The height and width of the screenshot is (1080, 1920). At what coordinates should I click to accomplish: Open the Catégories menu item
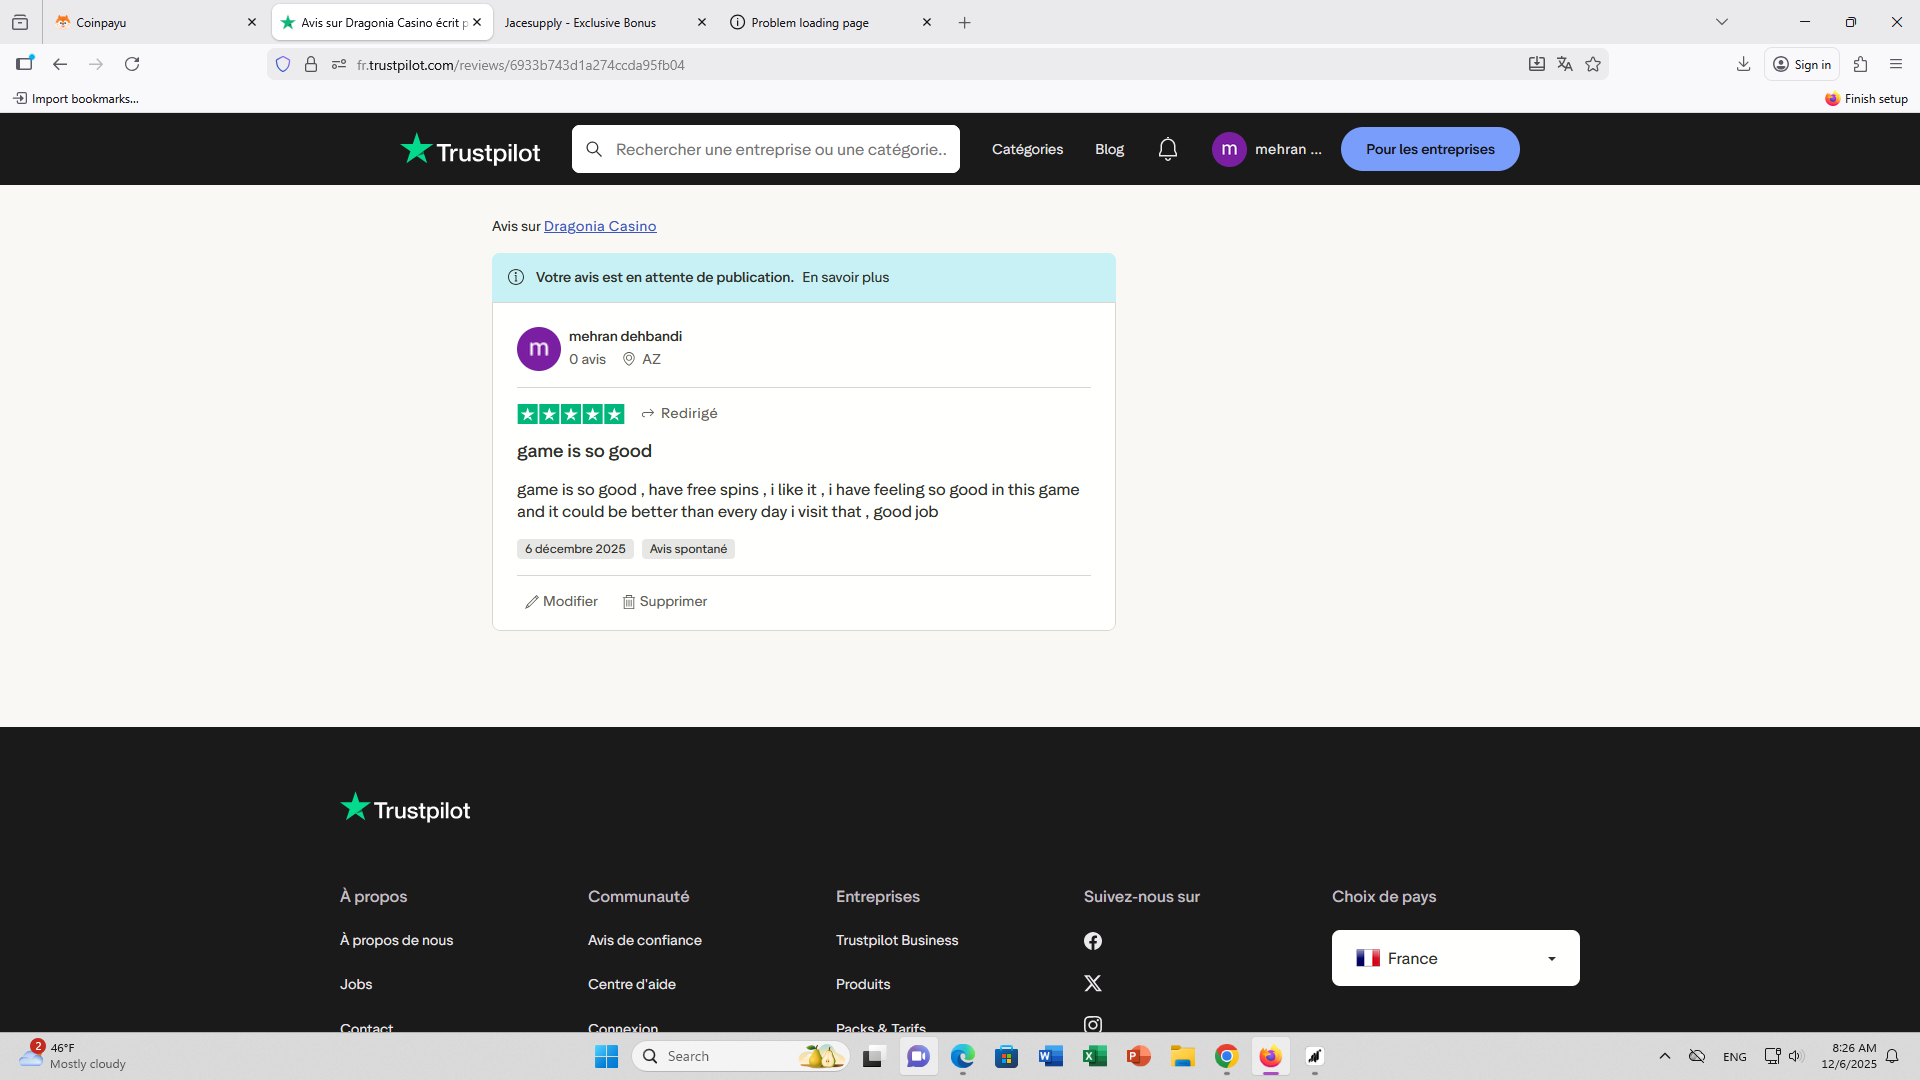click(x=1027, y=149)
